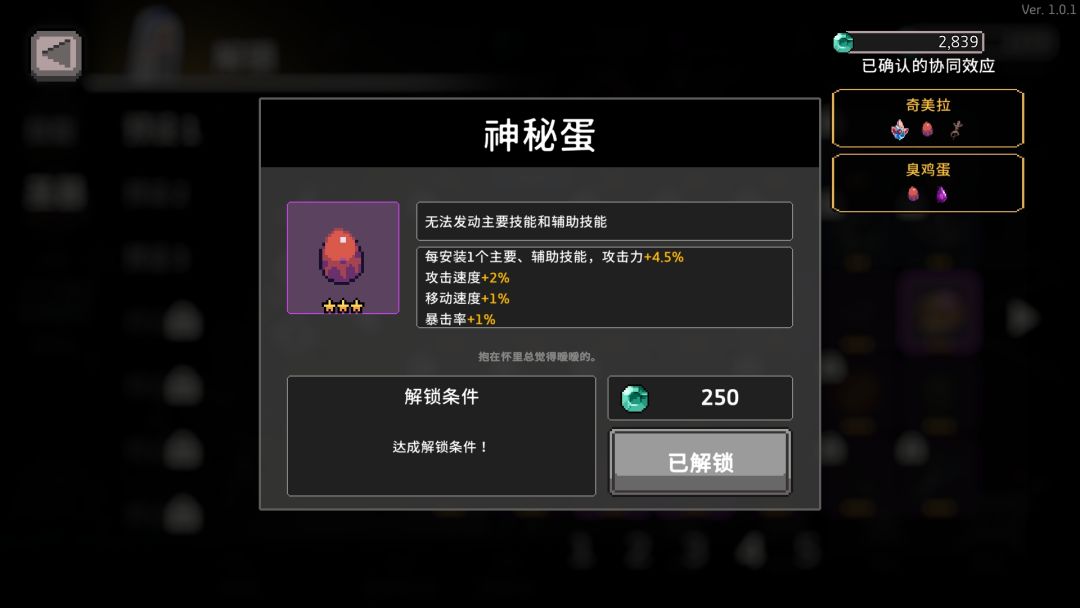The image size is (1080, 608).
Task: Click the green gem beside 250
Action: [x=634, y=398]
